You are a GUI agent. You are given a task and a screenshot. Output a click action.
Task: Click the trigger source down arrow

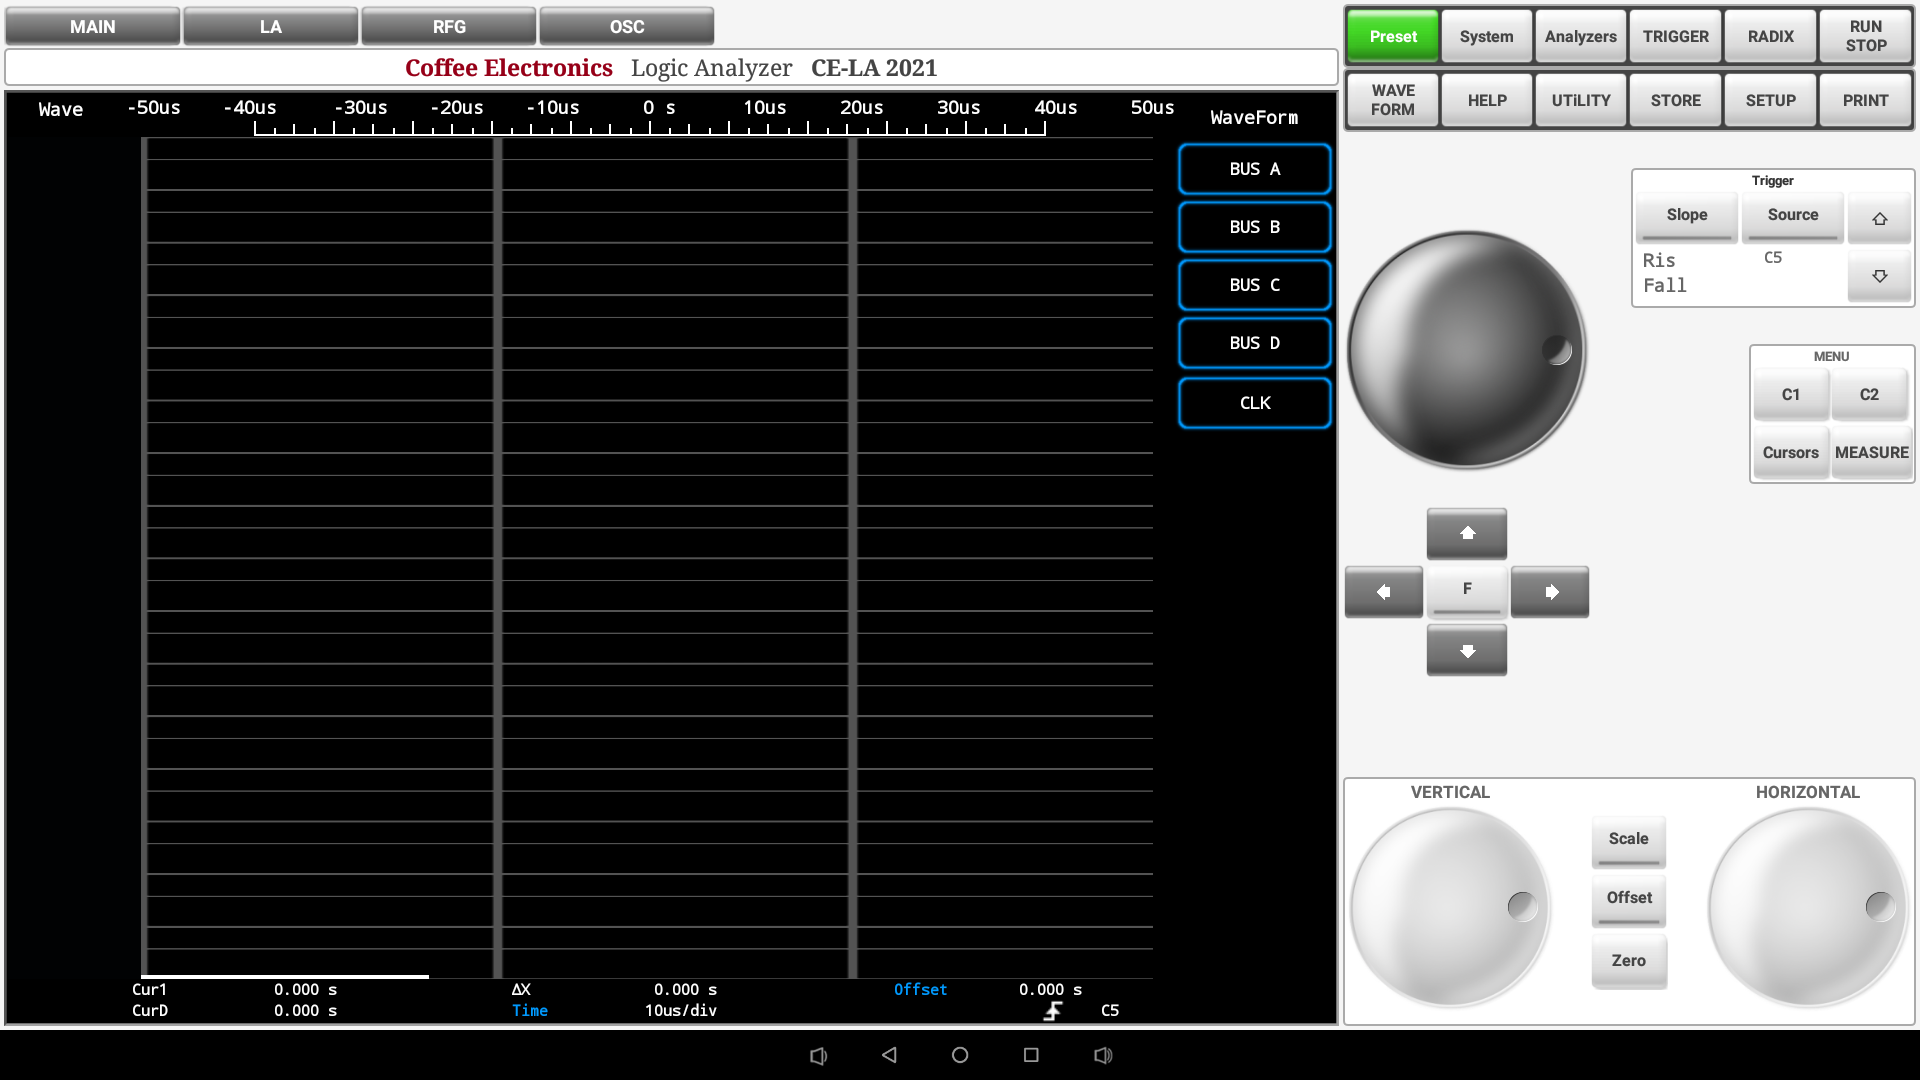[x=1879, y=276]
